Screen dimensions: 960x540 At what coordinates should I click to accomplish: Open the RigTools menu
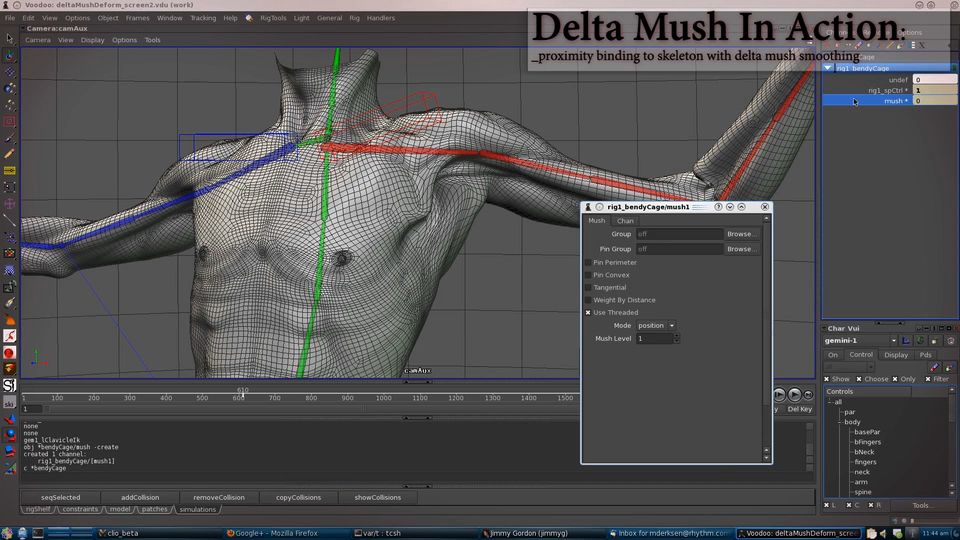point(273,18)
